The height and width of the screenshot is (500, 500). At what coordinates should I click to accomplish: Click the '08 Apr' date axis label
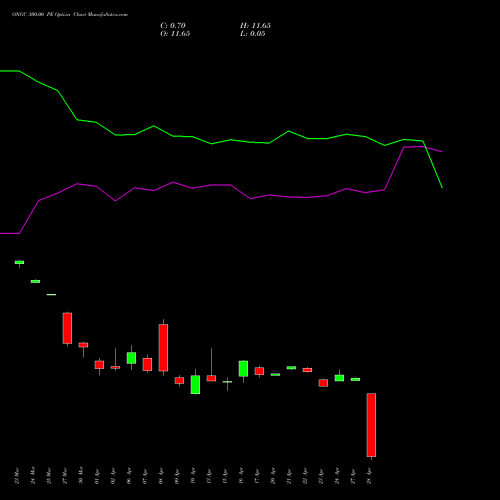click(x=161, y=477)
